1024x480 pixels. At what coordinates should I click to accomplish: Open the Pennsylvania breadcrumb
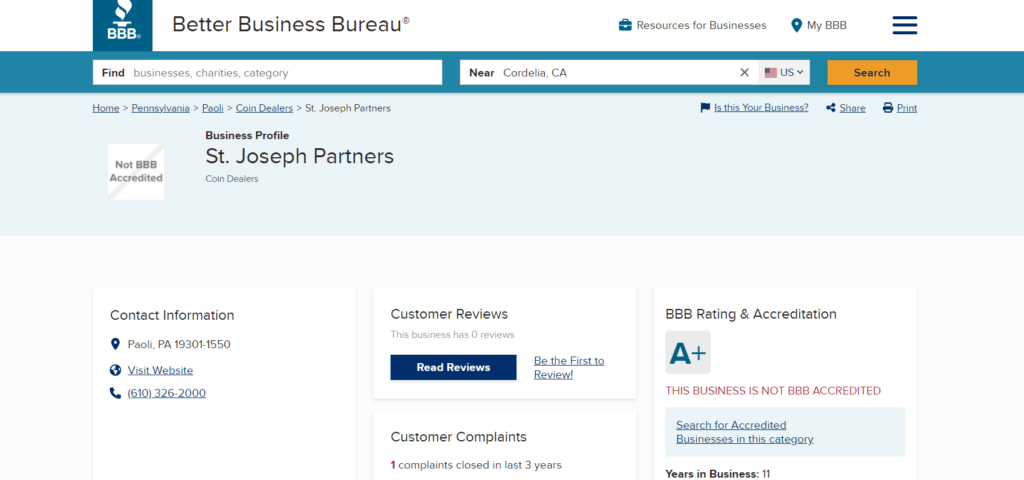(x=161, y=108)
